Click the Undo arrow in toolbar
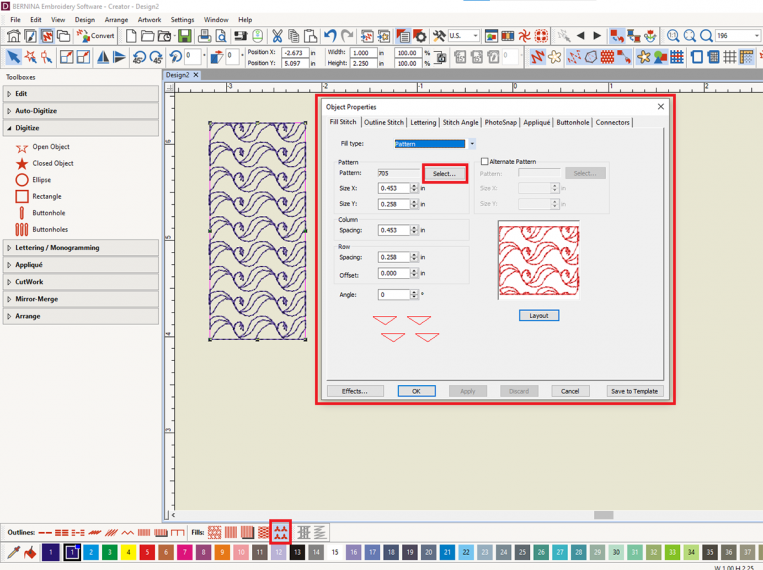The height and width of the screenshot is (570, 763). [x=331, y=36]
